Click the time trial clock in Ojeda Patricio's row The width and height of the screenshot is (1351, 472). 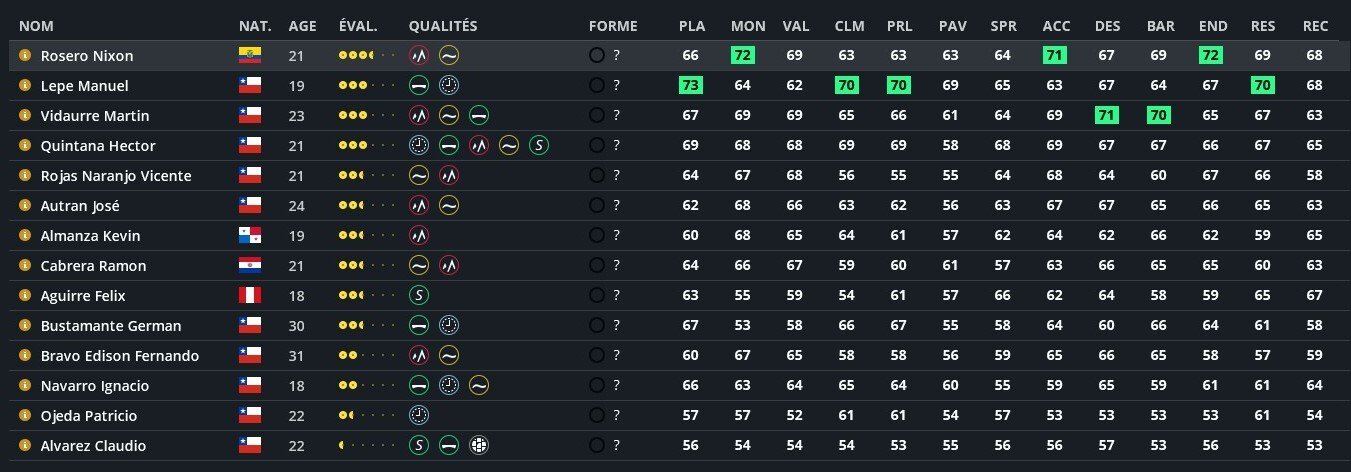[419, 416]
